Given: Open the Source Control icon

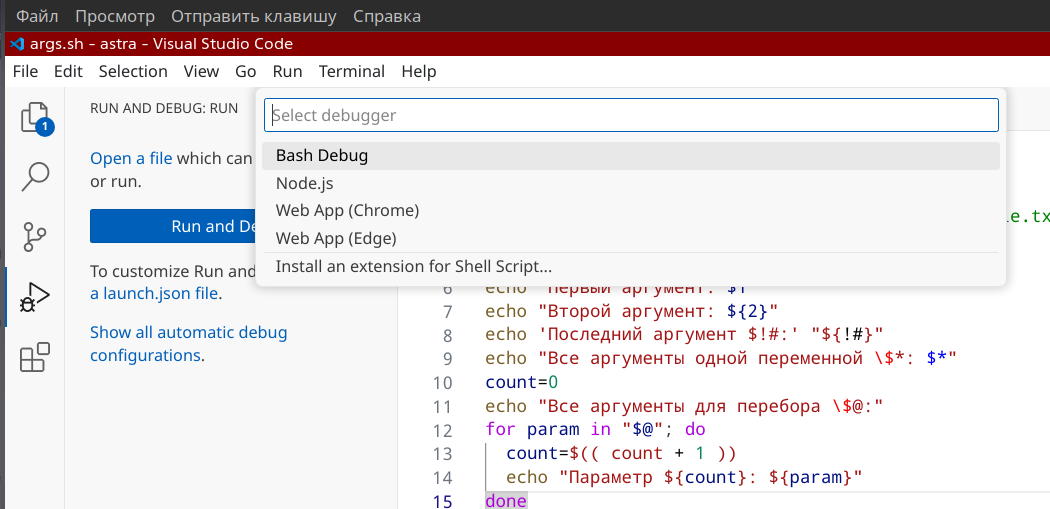Looking at the screenshot, I should pyautogui.click(x=35, y=236).
